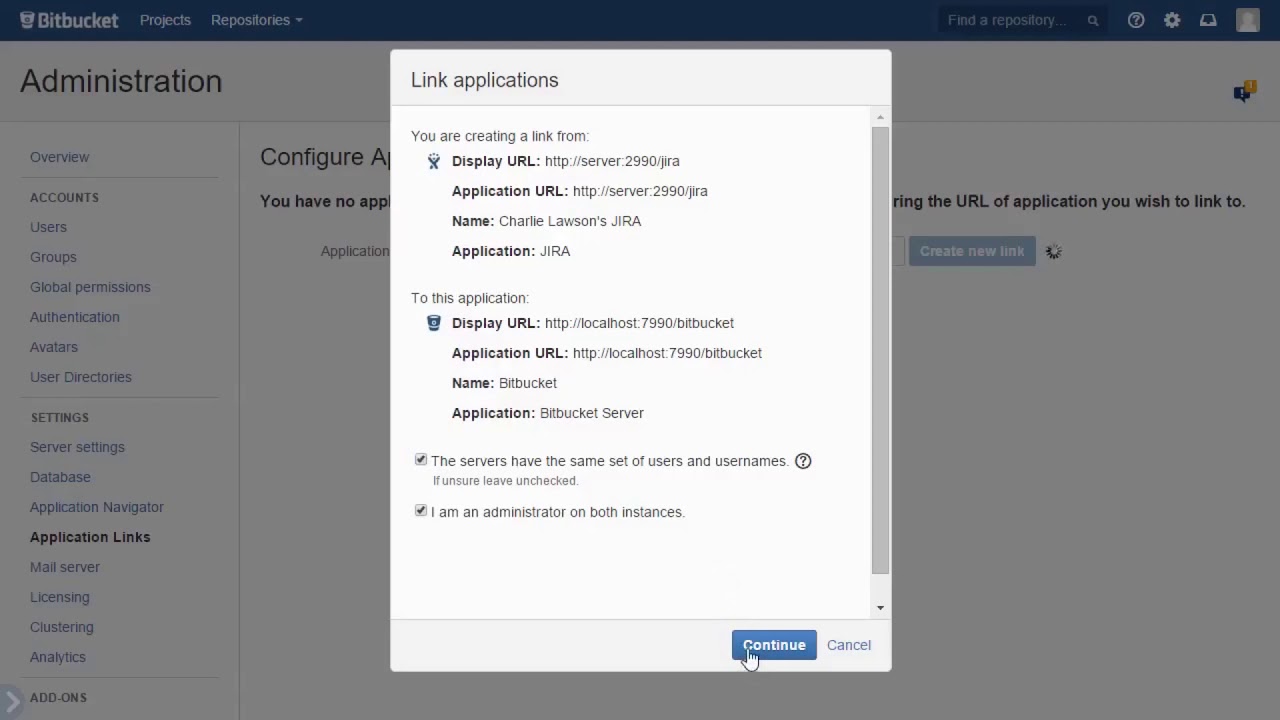Toggle 'servers have the same set of users' checkbox
Viewport: 1280px width, 720px height.
click(x=421, y=460)
